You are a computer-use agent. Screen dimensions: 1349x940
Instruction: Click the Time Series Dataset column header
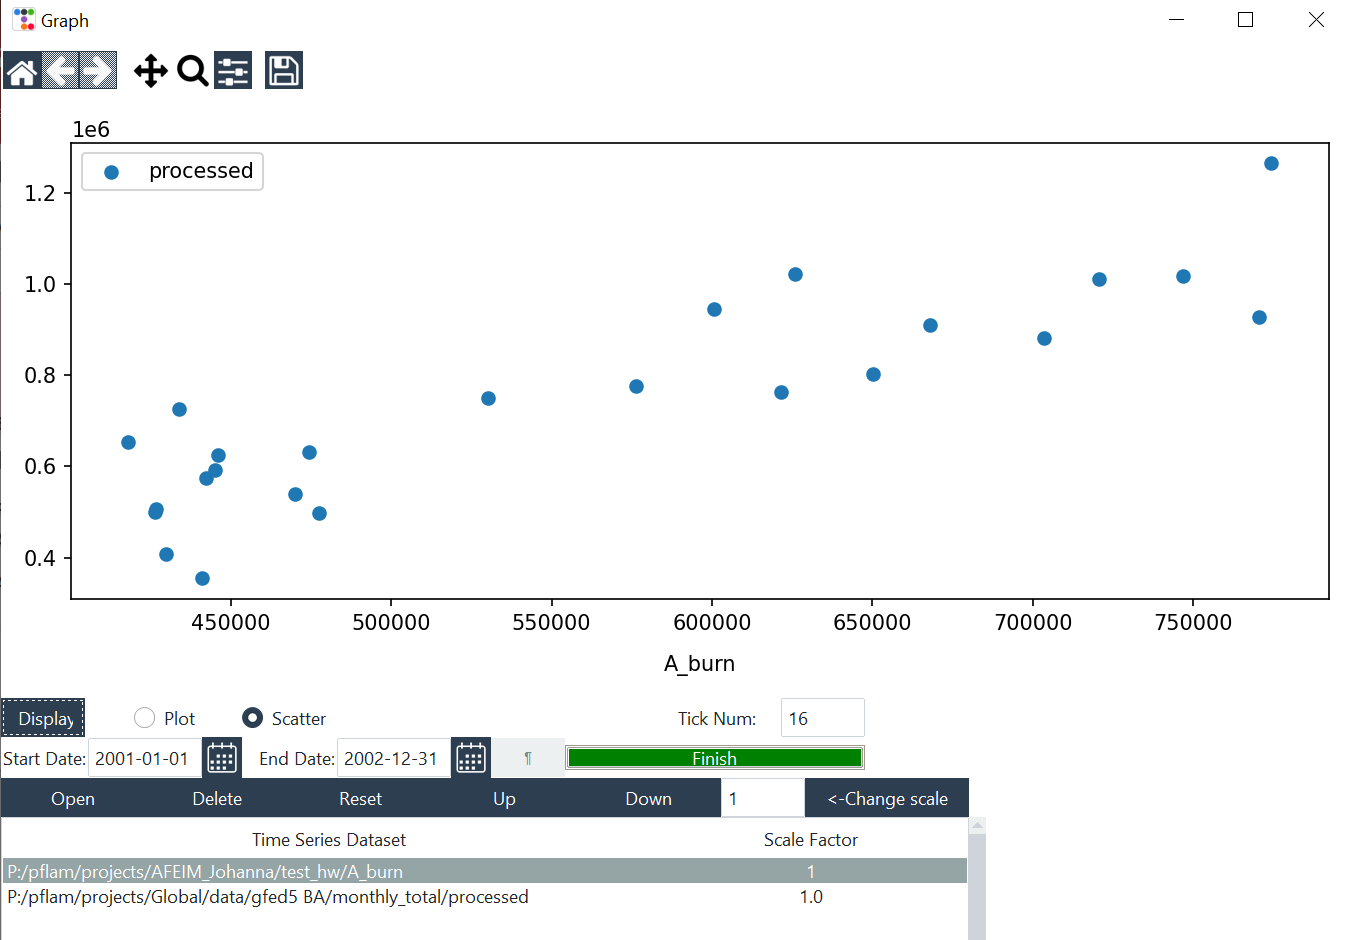tap(329, 840)
